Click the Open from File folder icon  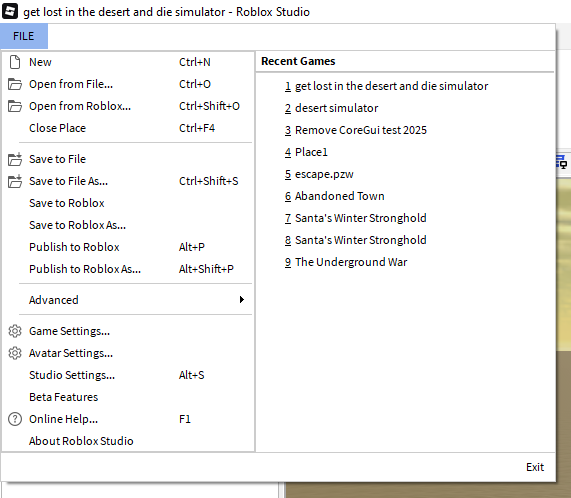(15, 84)
